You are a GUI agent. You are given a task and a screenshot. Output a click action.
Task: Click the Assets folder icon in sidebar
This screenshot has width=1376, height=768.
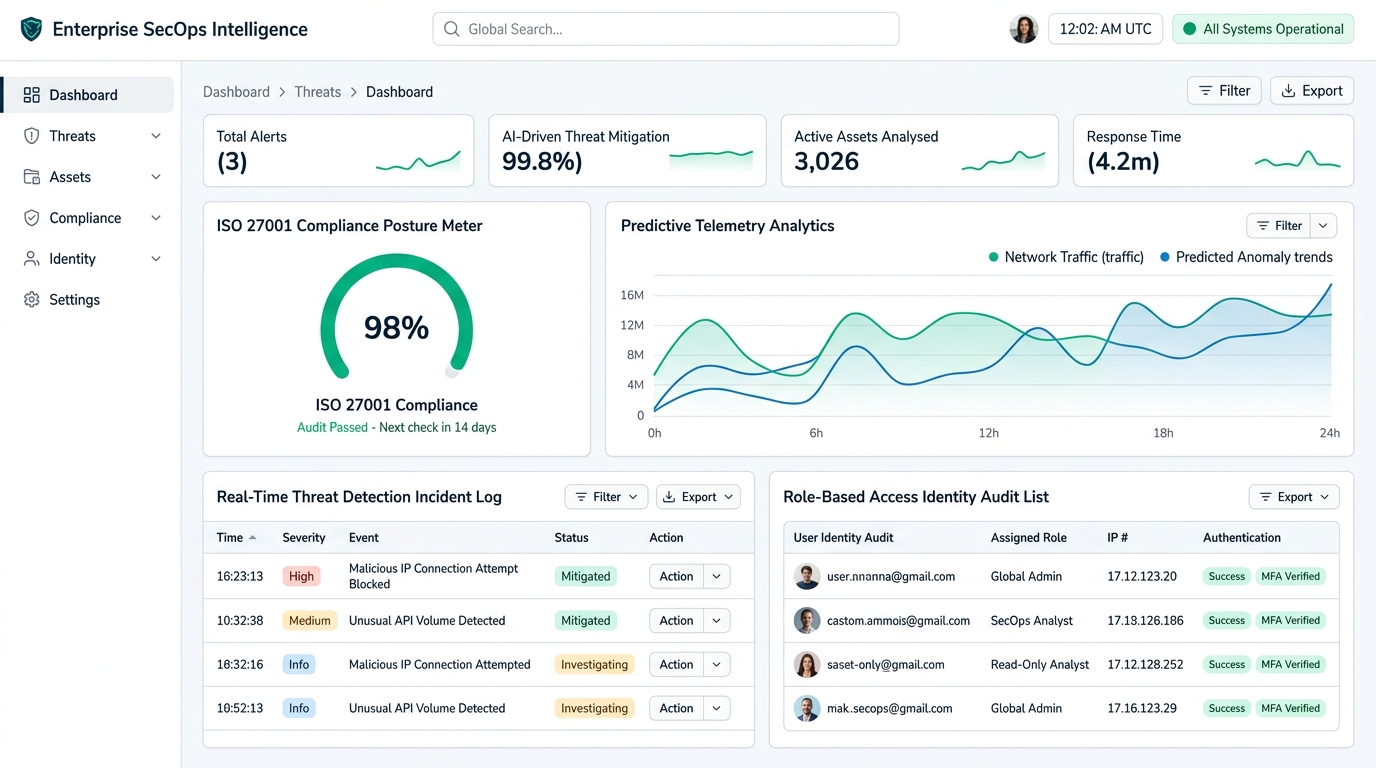click(31, 177)
